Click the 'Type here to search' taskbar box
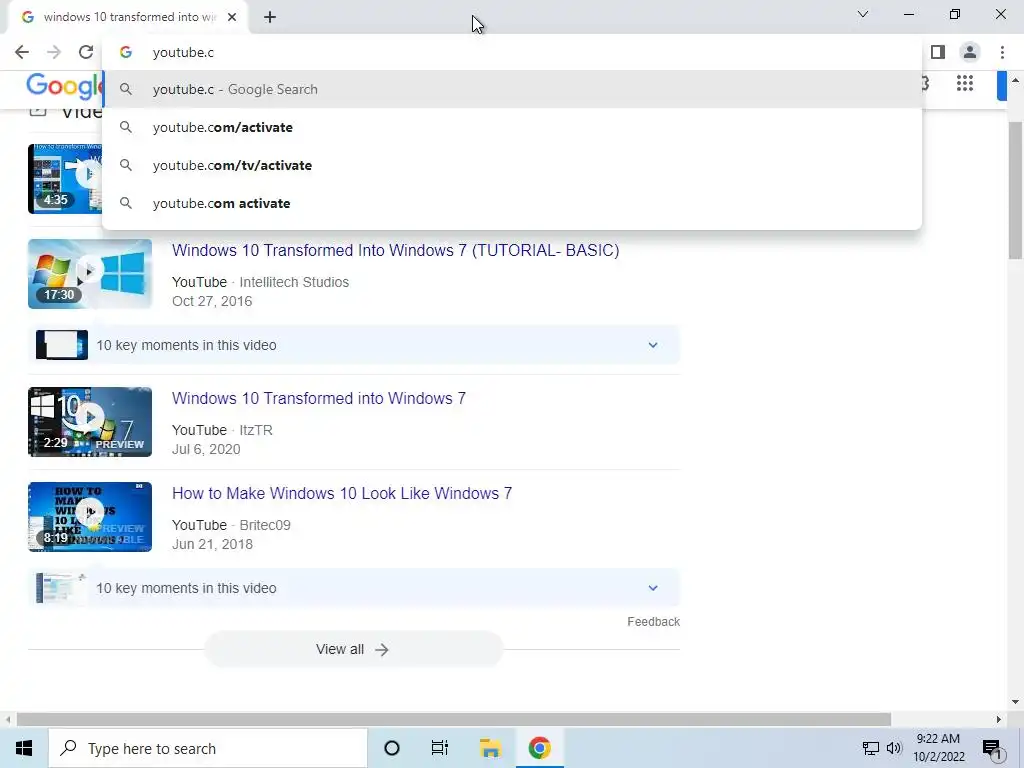1024x768 pixels. [208, 748]
